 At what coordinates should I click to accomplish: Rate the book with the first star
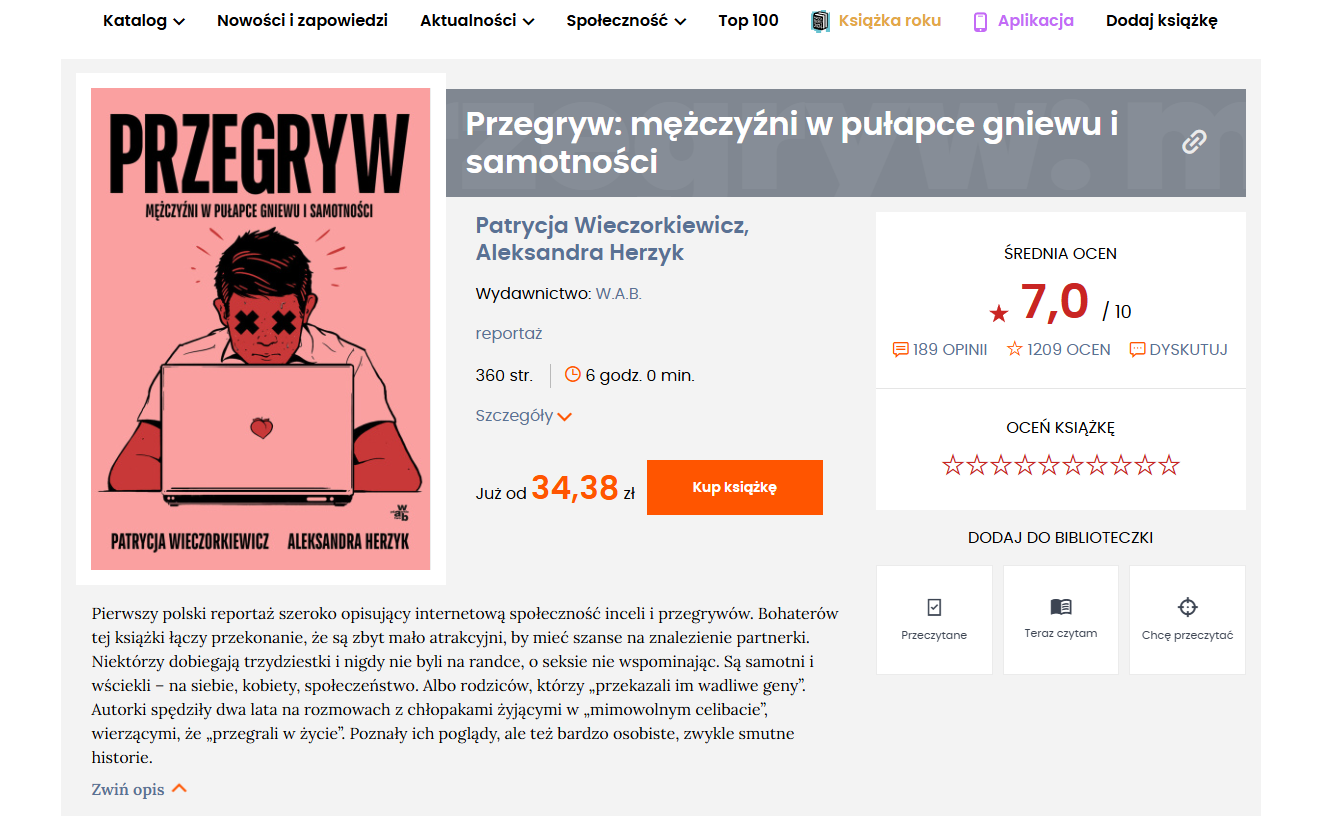[953, 465]
